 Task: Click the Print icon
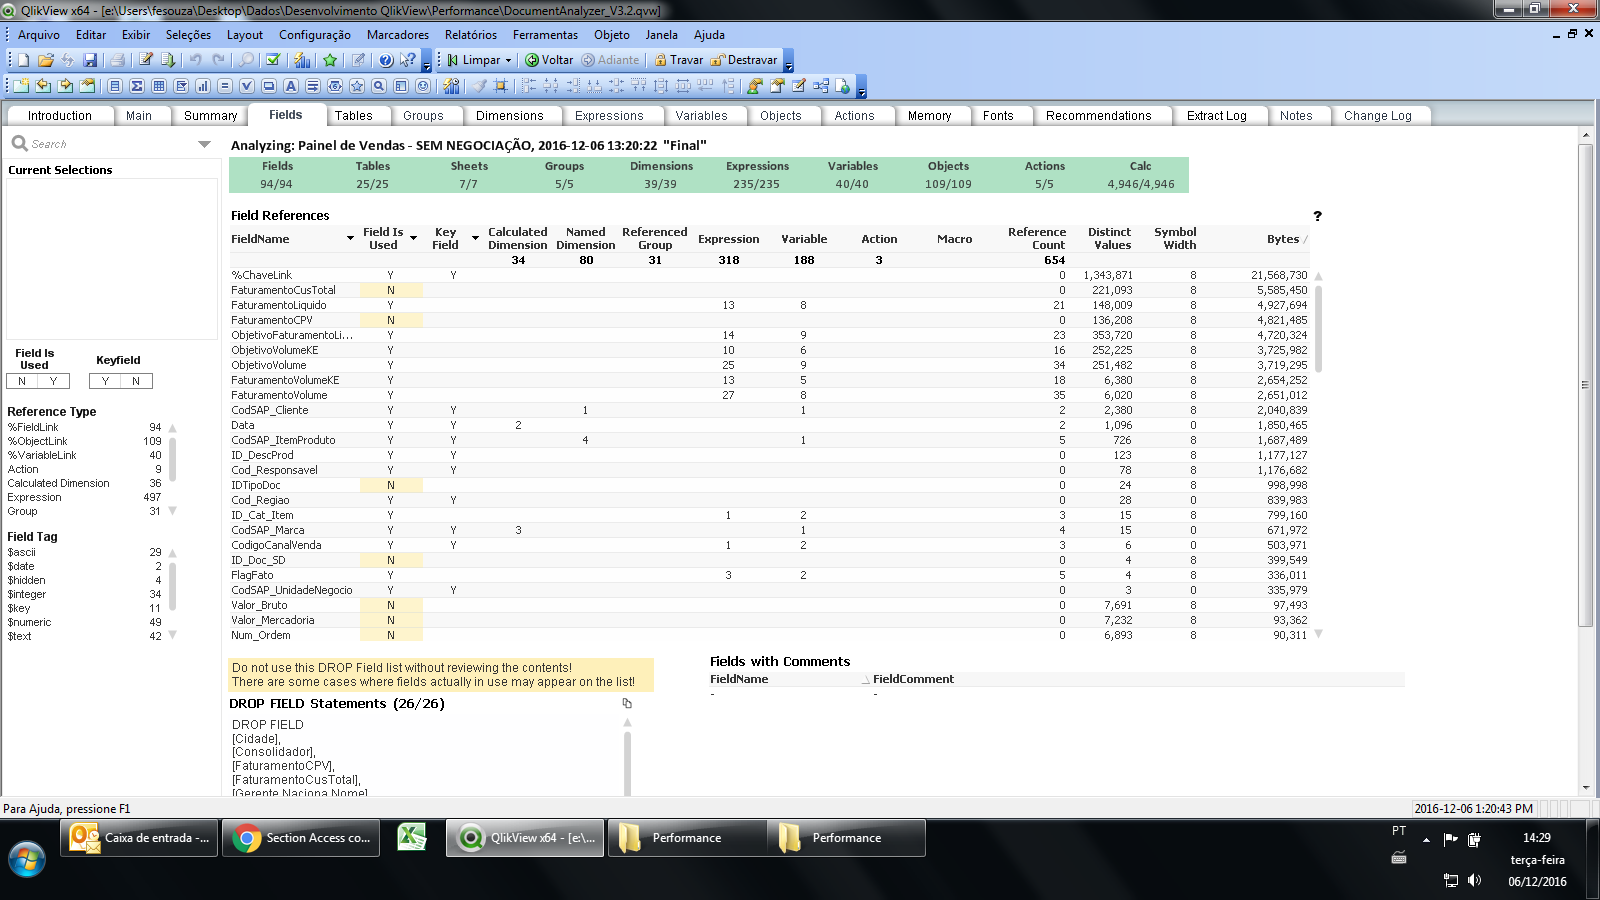(118, 60)
